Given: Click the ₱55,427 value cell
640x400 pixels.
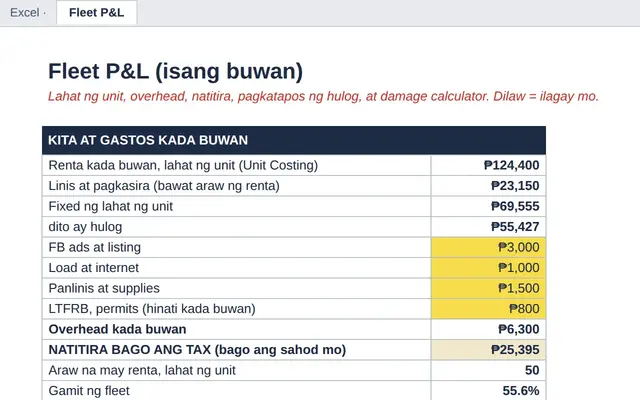Looking at the screenshot, I should click(x=489, y=227).
